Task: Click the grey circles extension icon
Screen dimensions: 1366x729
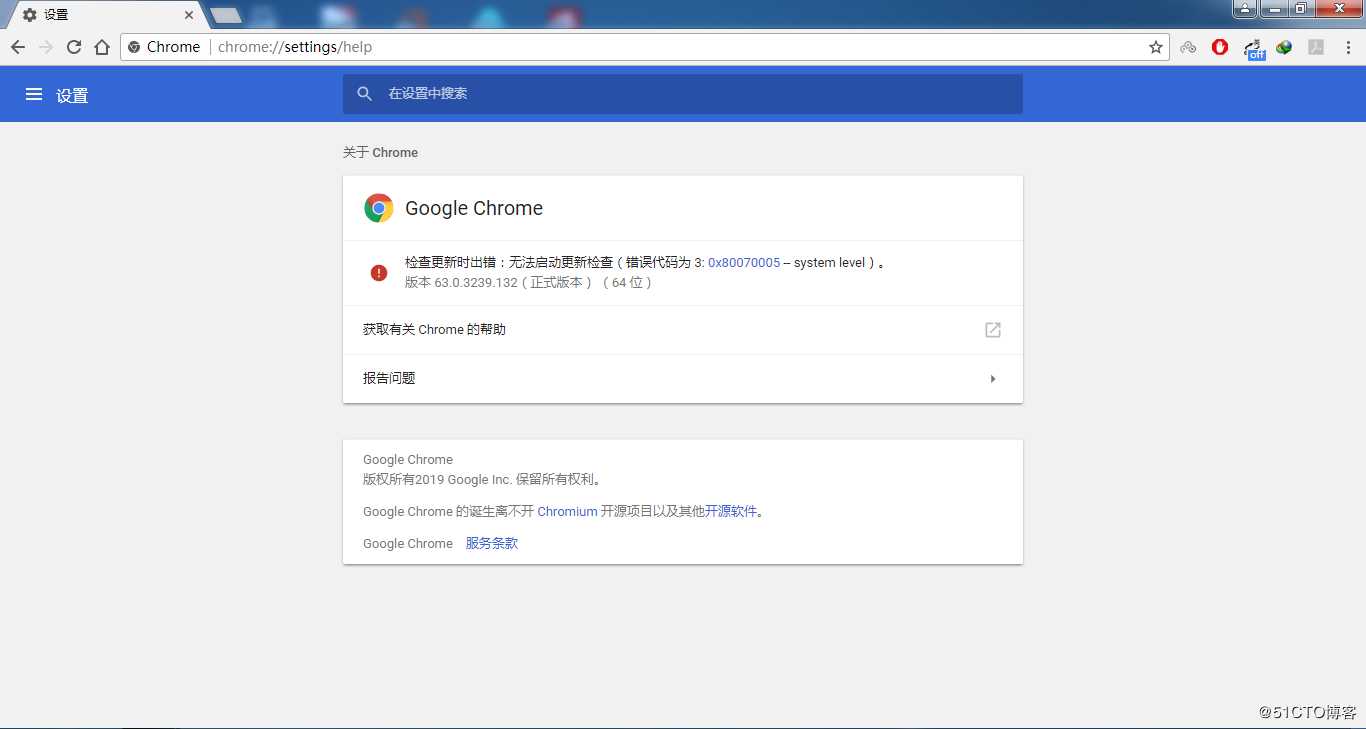Action: coord(1188,47)
